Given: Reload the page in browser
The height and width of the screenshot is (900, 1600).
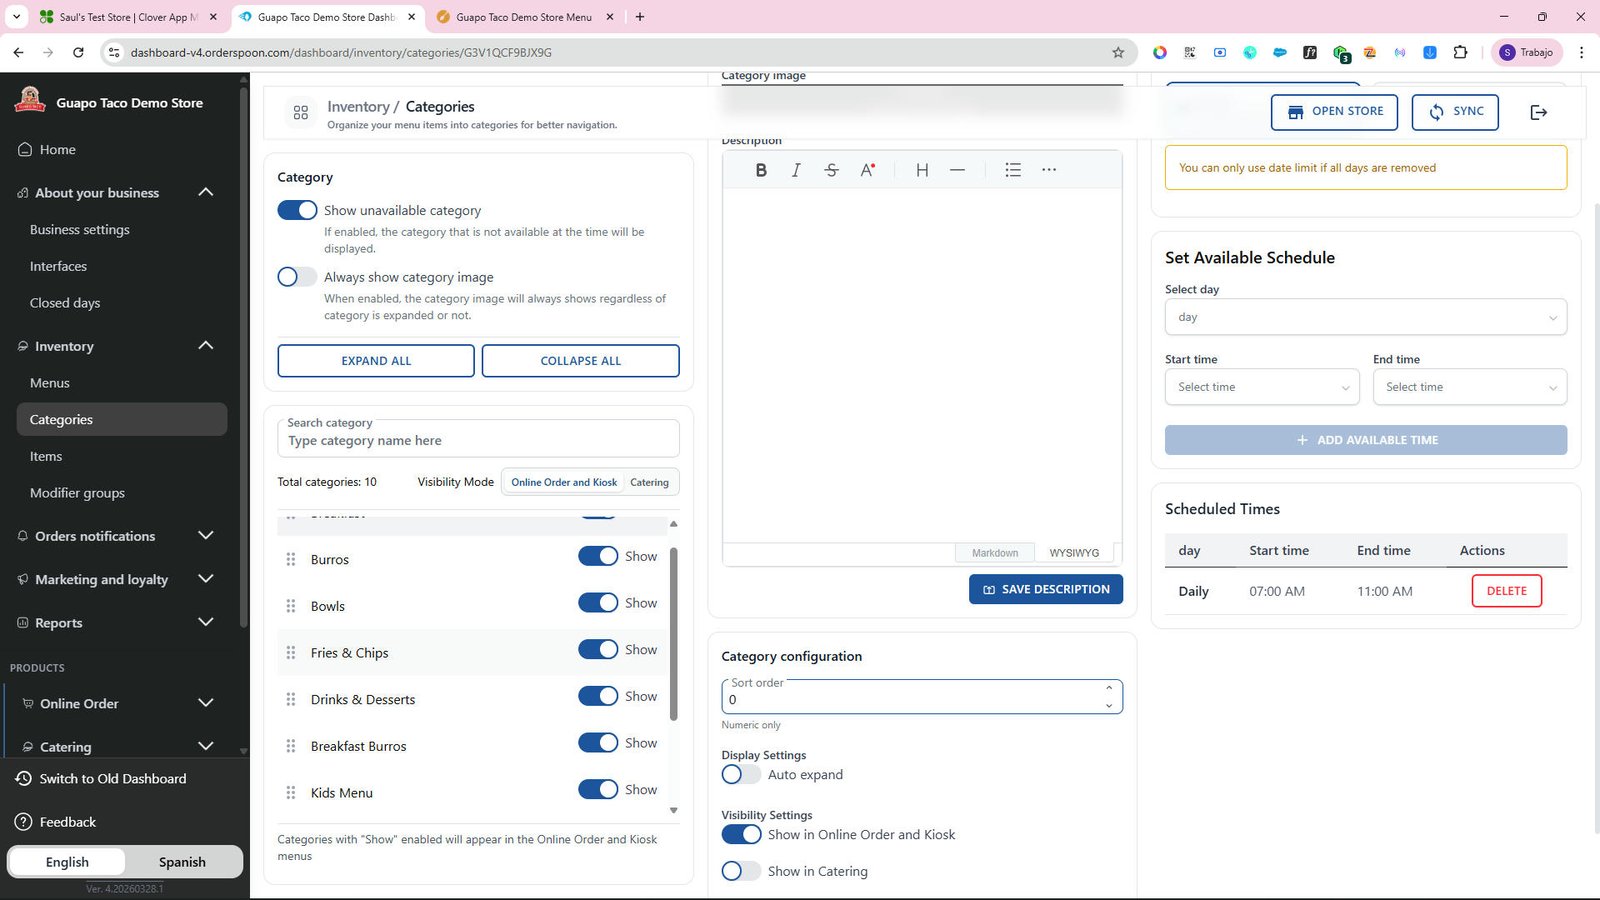Looking at the screenshot, I should (x=78, y=52).
